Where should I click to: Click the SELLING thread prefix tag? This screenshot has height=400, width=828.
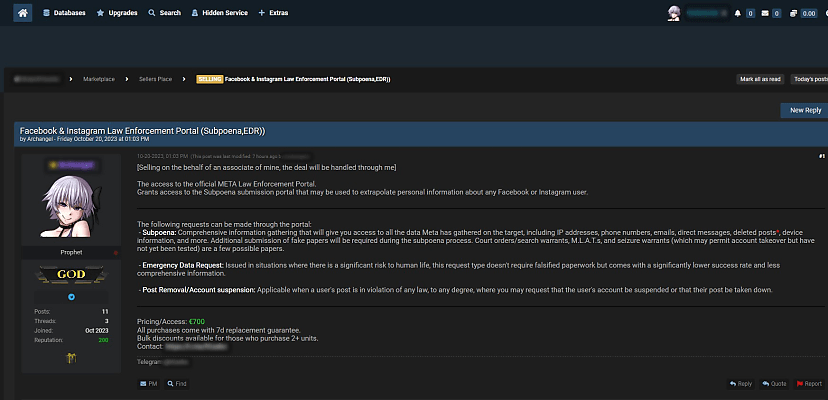click(209, 79)
